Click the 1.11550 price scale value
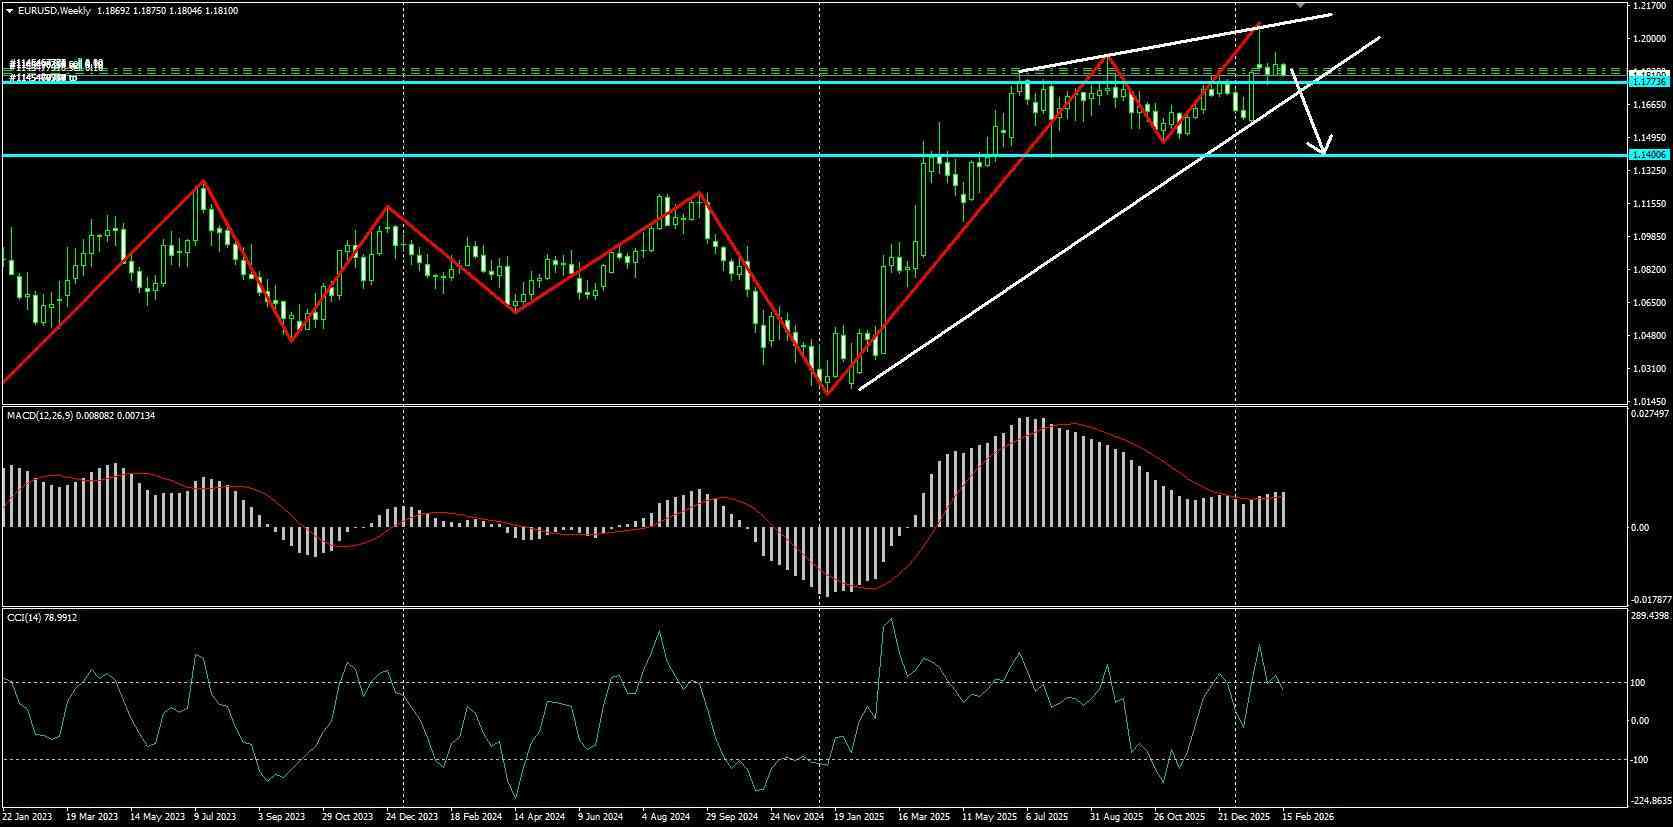 click(x=1647, y=204)
